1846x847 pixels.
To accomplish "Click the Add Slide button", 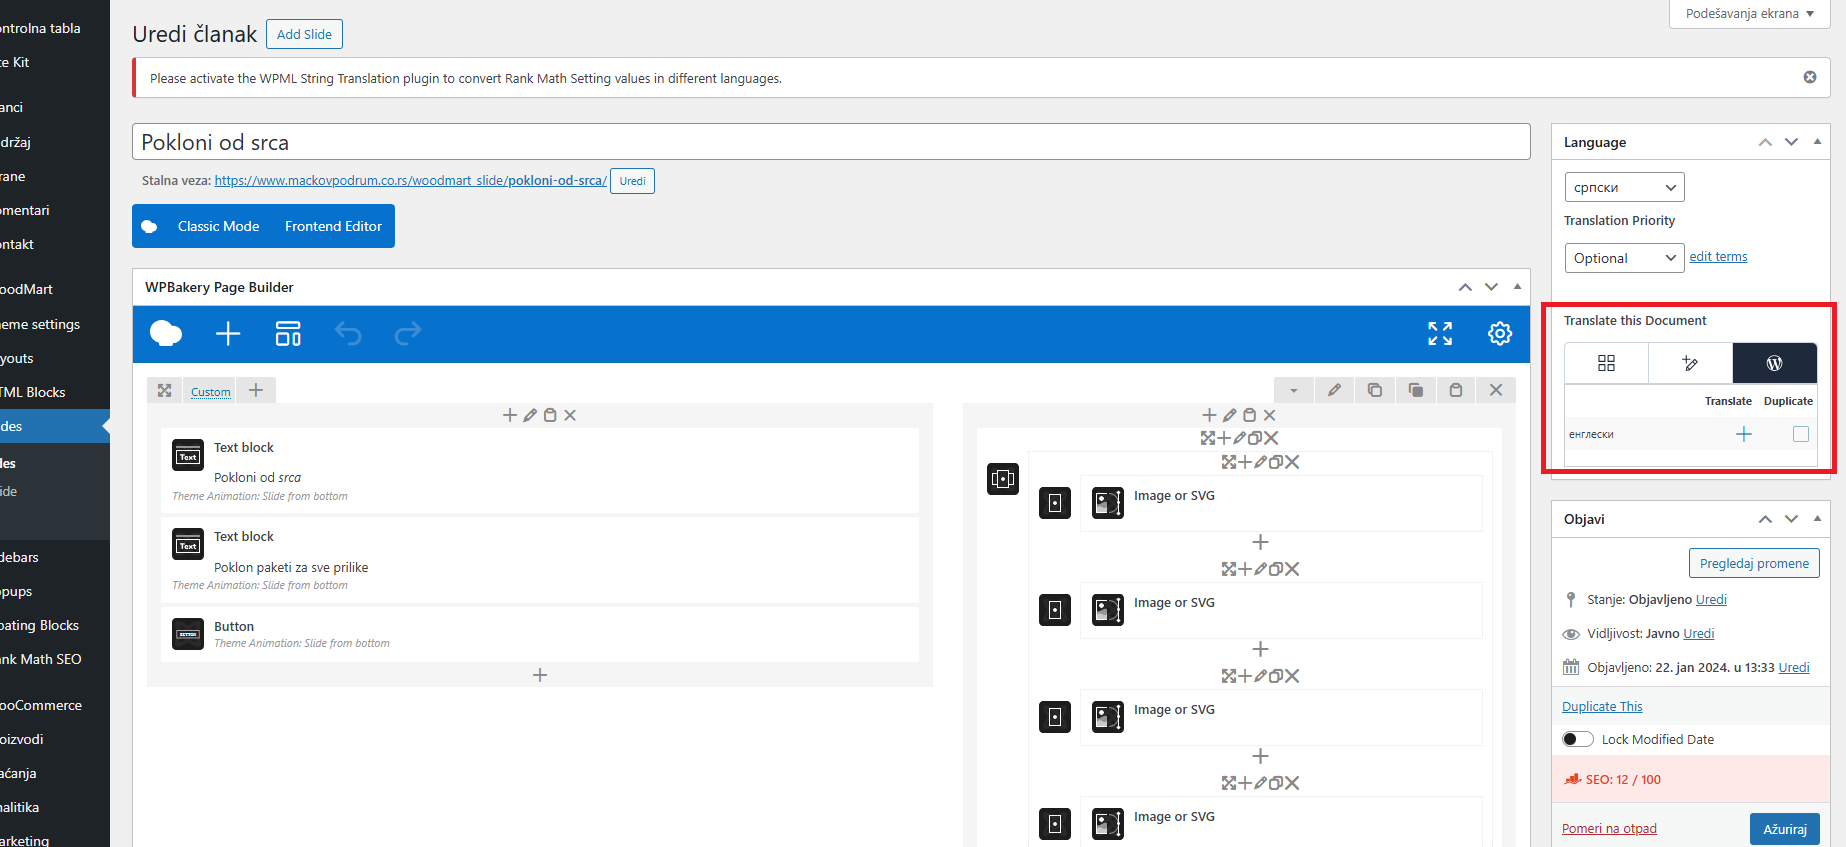I will (x=304, y=34).
